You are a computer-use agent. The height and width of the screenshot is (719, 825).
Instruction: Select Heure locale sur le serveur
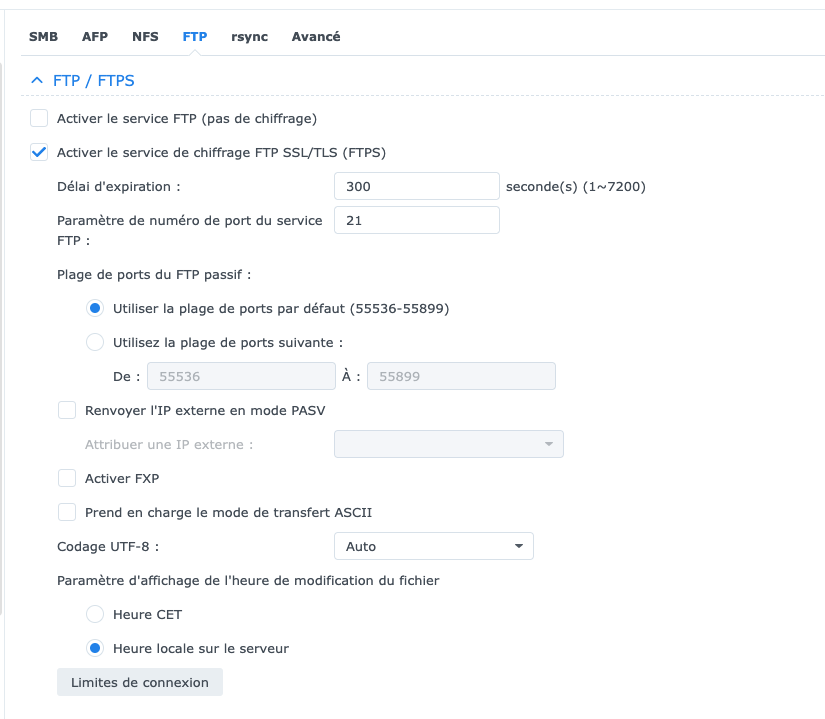tap(95, 648)
